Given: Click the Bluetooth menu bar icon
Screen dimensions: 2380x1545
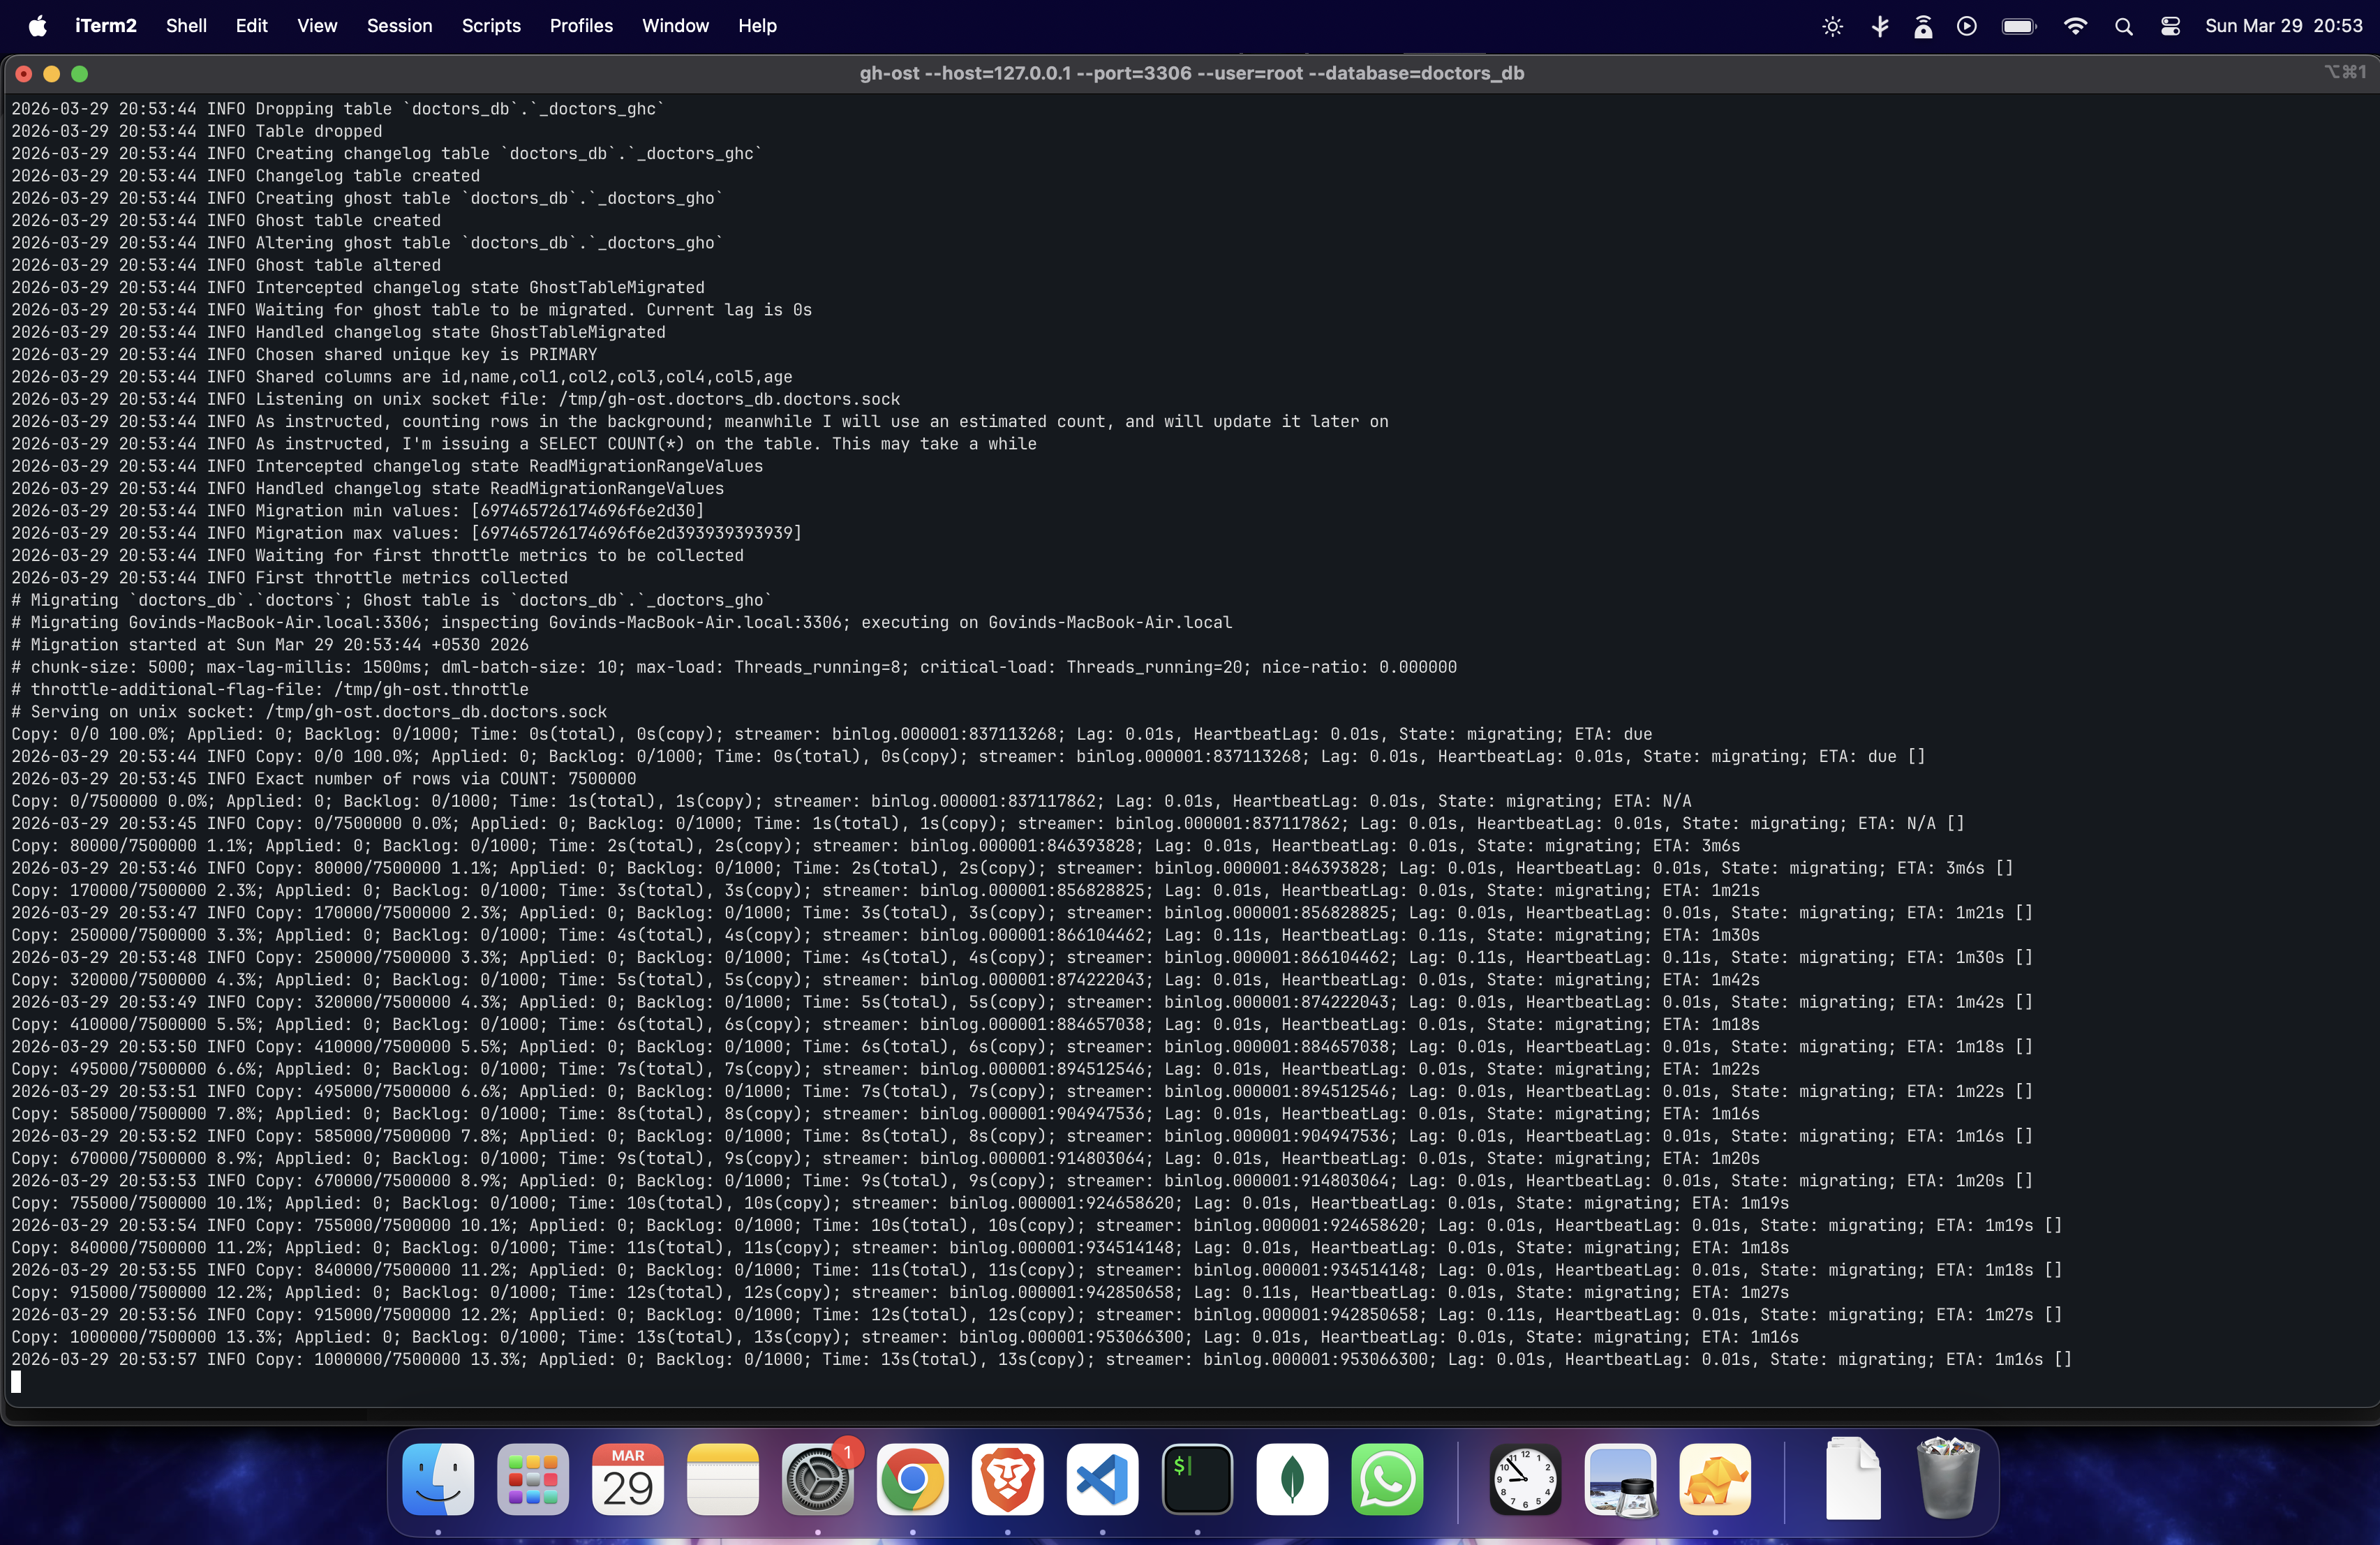Looking at the screenshot, I should [1880, 26].
